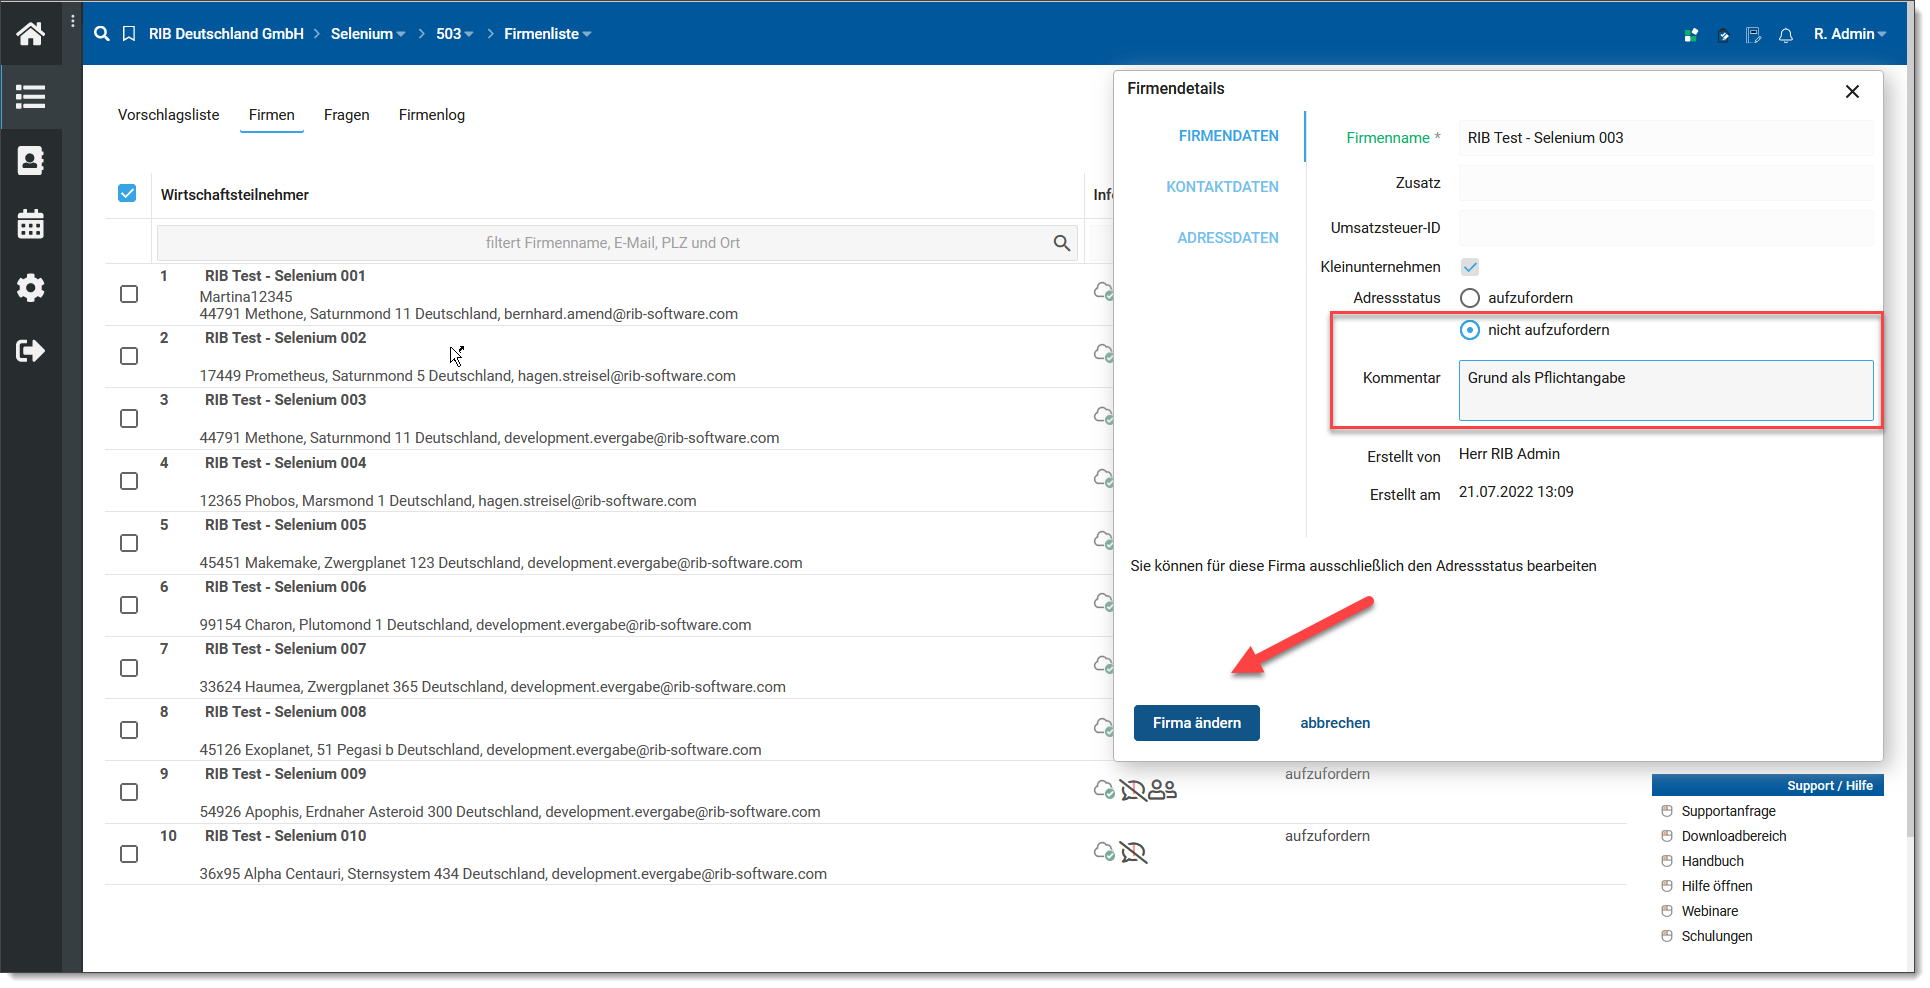Image resolution: width=1930 pixels, height=988 pixels.
Task: Check the box for Selenium 007
Action: pyautogui.click(x=129, y=667)
